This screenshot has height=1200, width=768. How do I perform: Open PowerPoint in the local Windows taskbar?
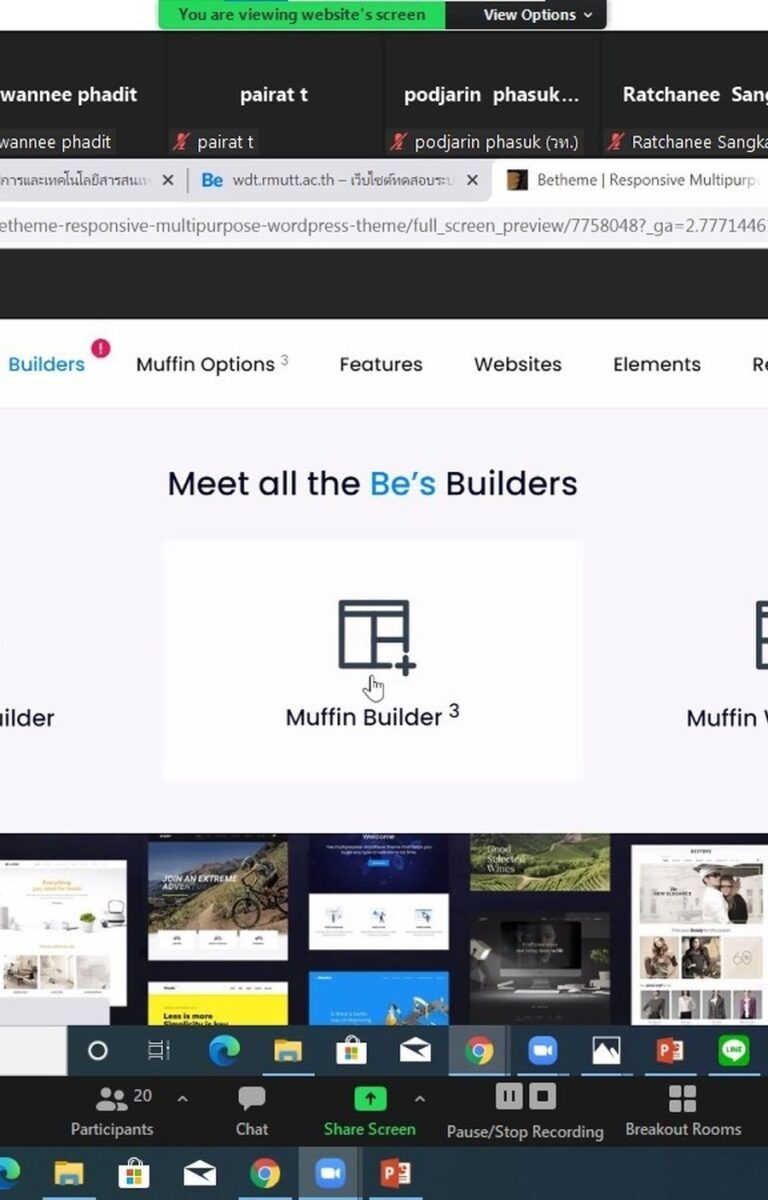coord(396,1173)
